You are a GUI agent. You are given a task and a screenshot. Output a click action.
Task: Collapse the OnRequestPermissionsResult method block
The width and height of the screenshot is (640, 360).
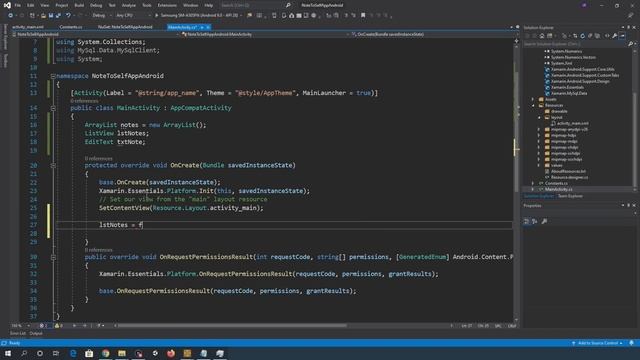click(53, 258)
